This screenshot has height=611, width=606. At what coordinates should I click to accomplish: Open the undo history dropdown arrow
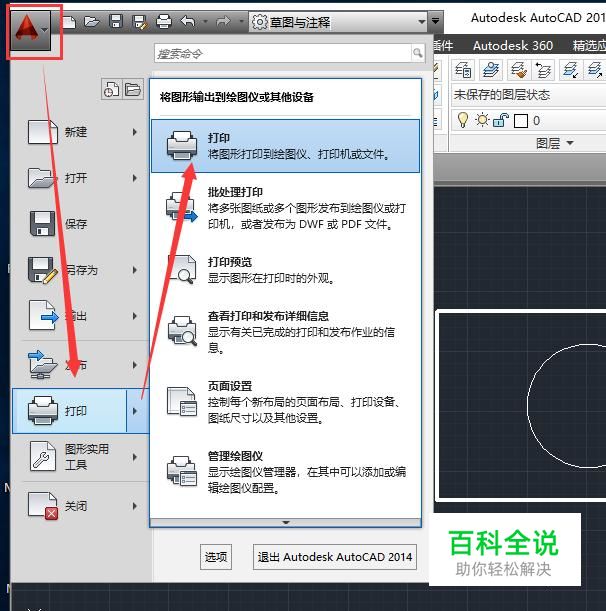click(205, 21)
